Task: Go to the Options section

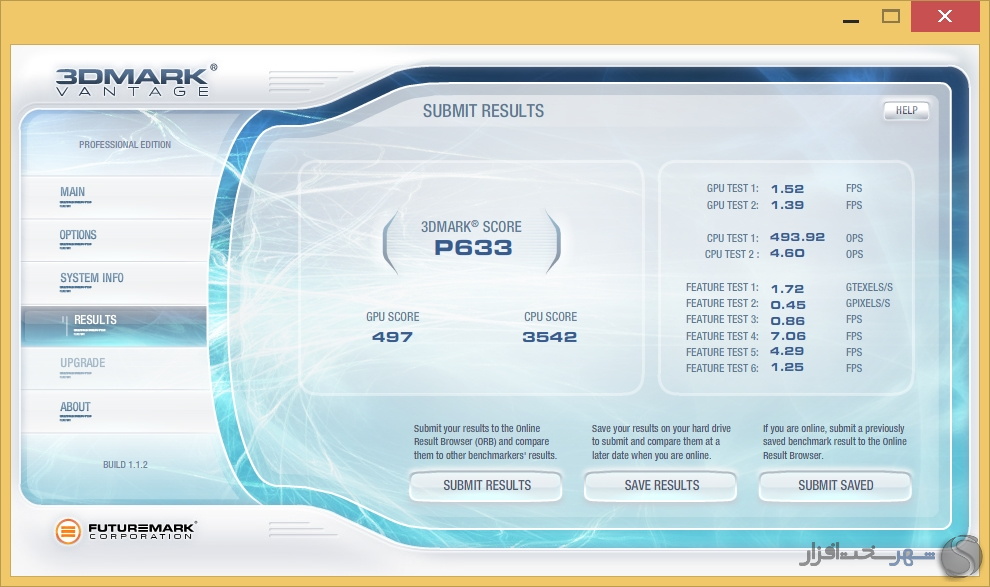Action: pyautogui.click(x=114, y=240)
